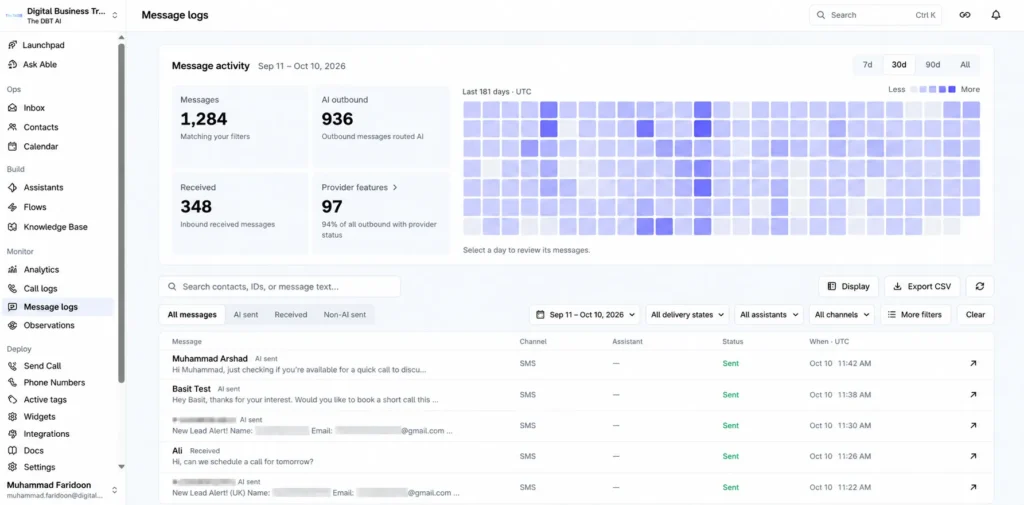Click the Ask Able icon
Viewport: 1024px width, 505px height.
click(x=12, y=65)
